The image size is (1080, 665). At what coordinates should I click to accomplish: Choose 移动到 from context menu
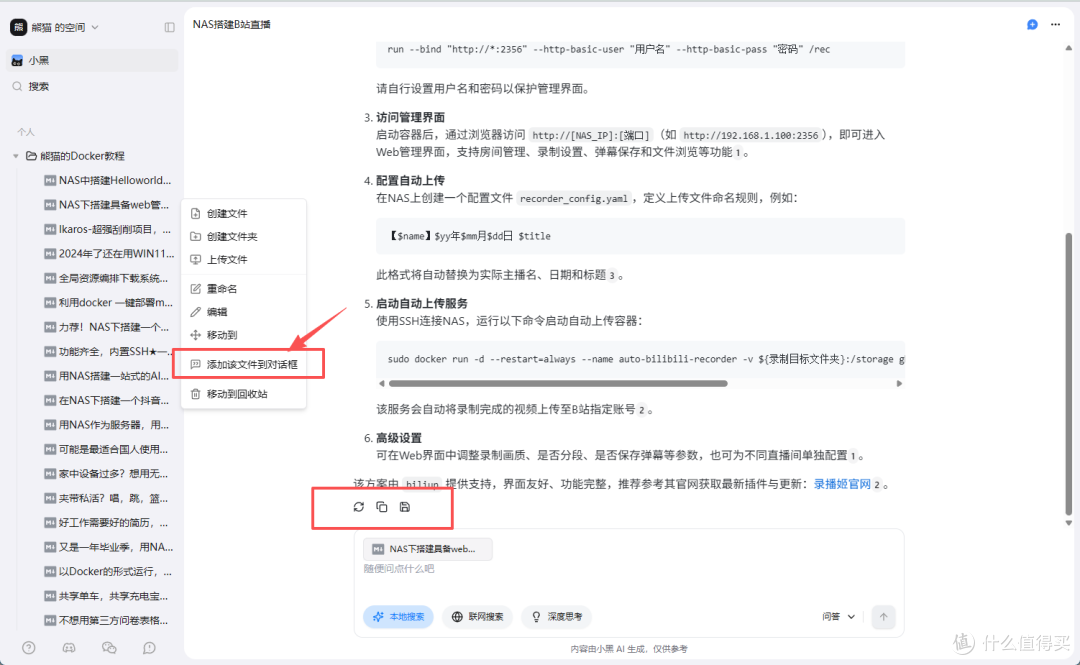tap(244, 335)
